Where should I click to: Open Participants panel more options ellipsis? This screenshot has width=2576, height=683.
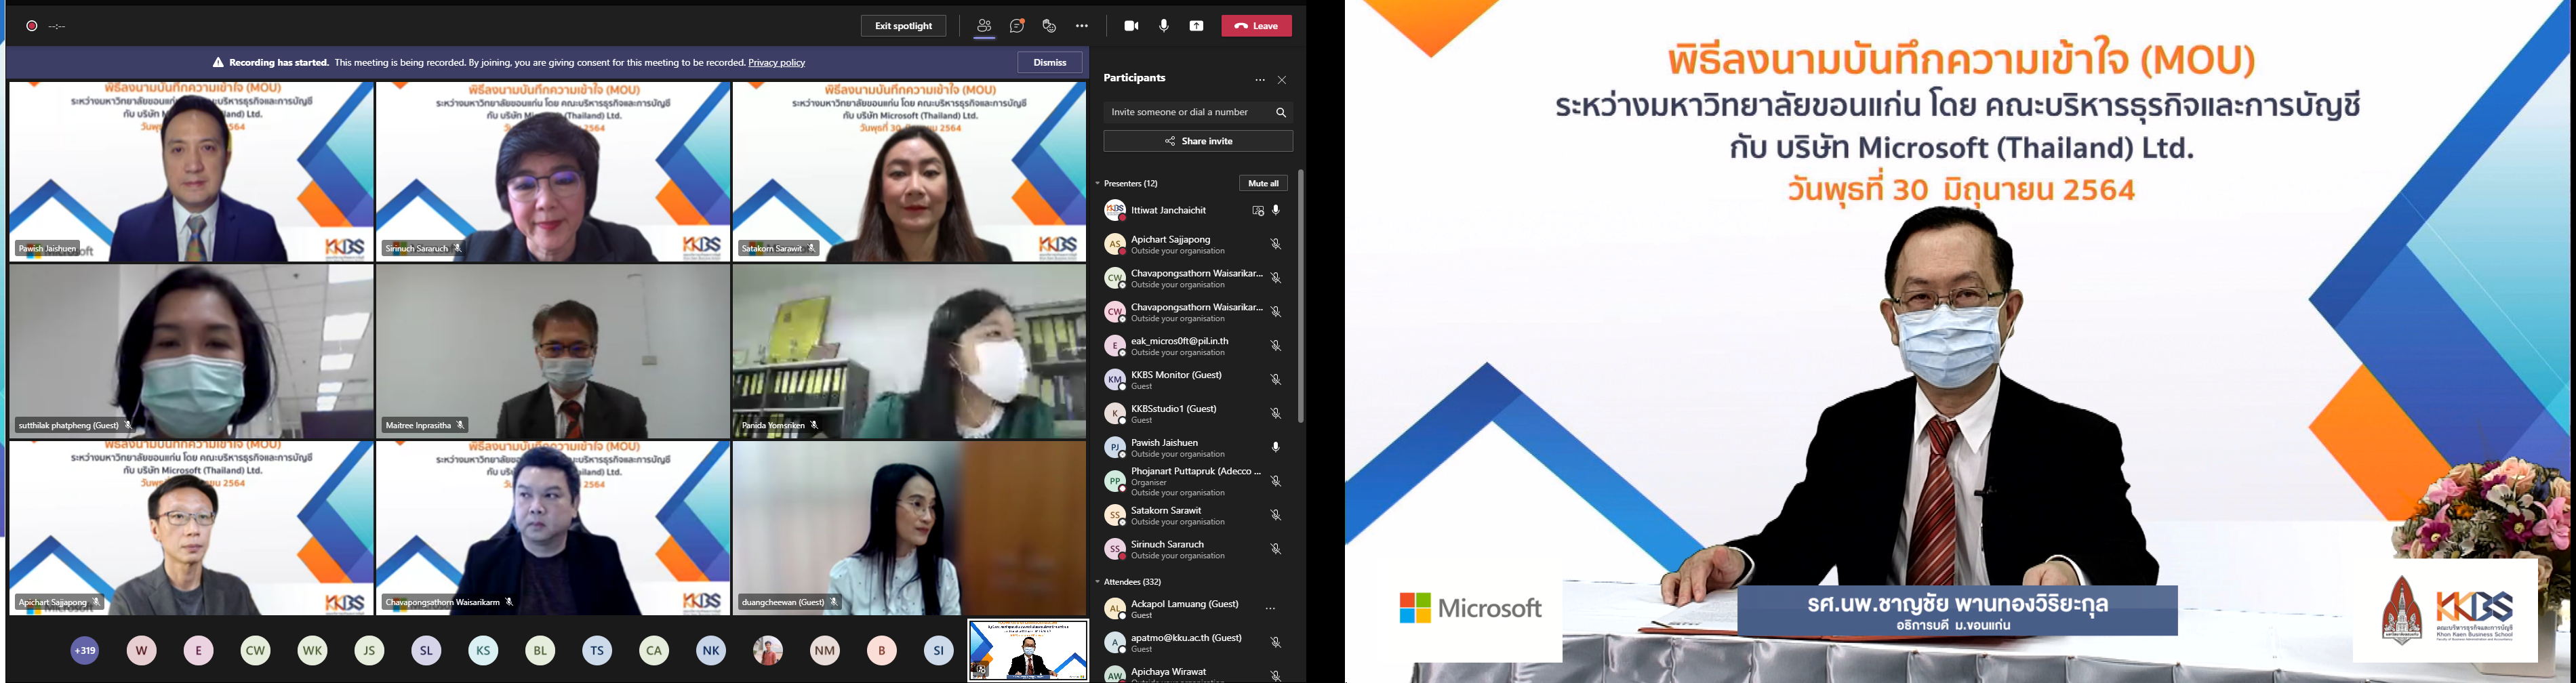tap(1260, 80)
